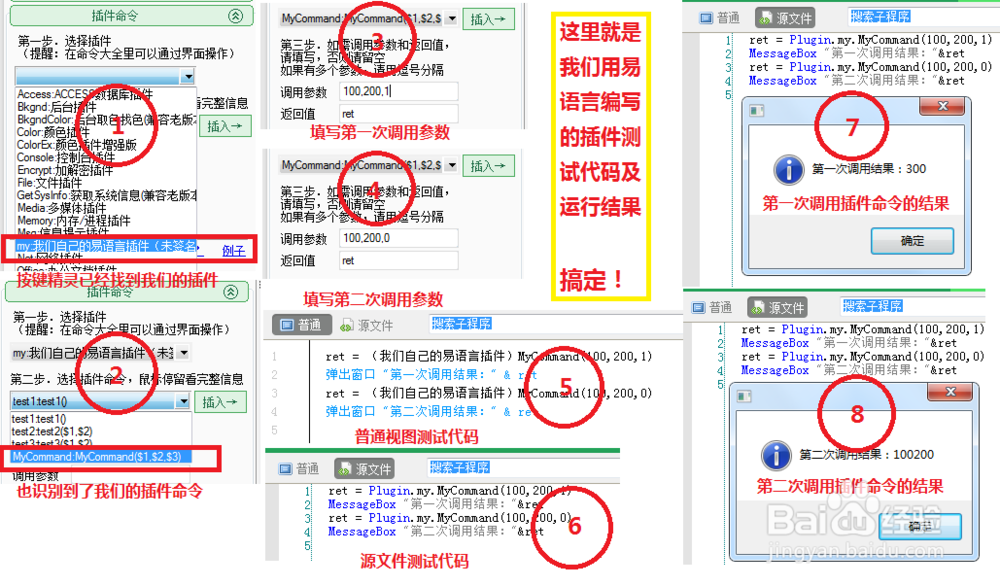Select Bkgnd:后台插件 in the plugin list
Screen dimensions: 1000x586
(57, 107)
